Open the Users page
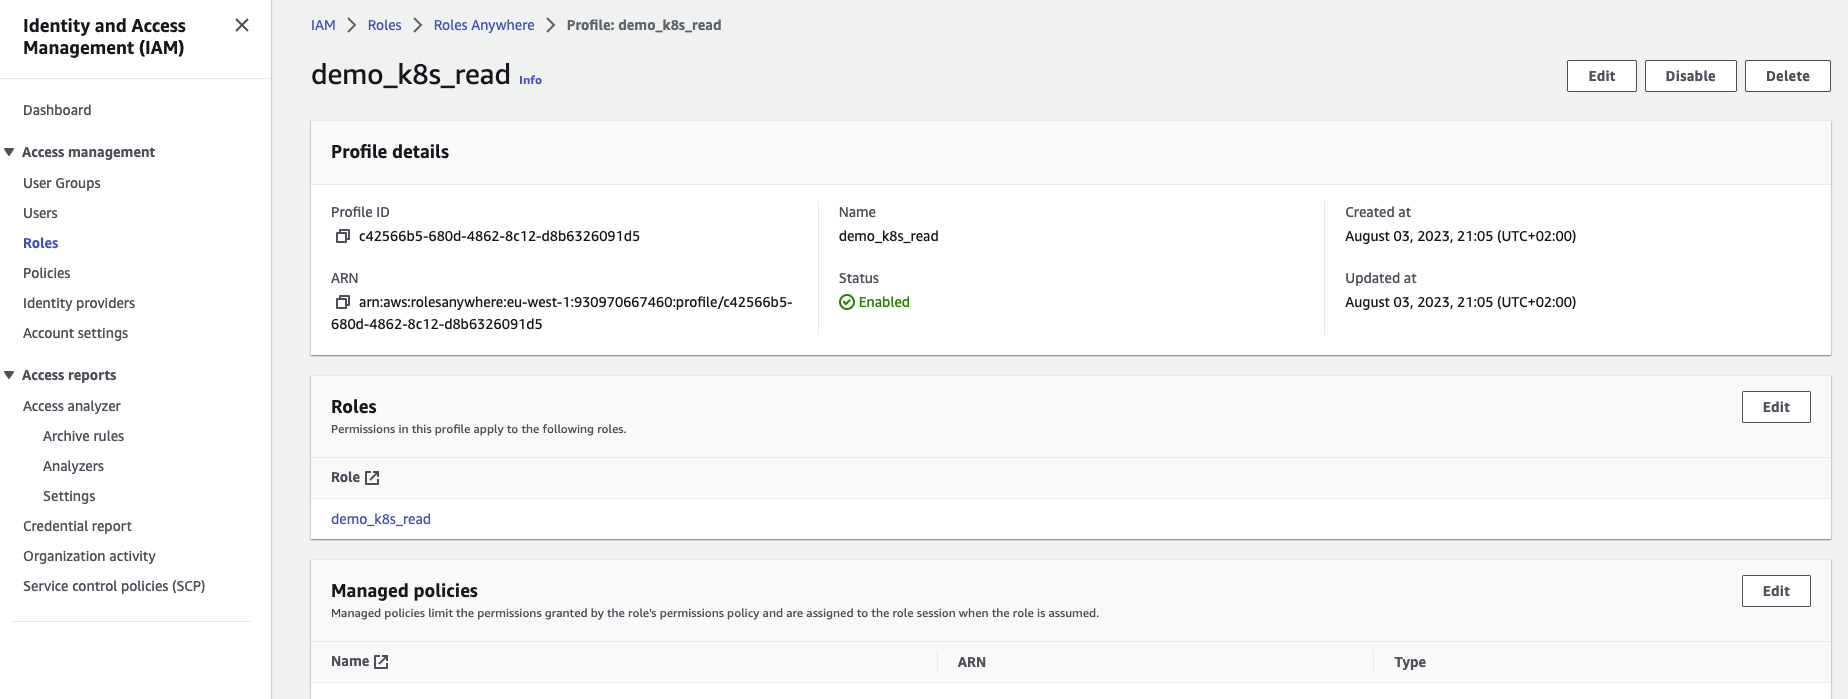Viewport: 1848px width, 699px height. (x=40, y=213)
